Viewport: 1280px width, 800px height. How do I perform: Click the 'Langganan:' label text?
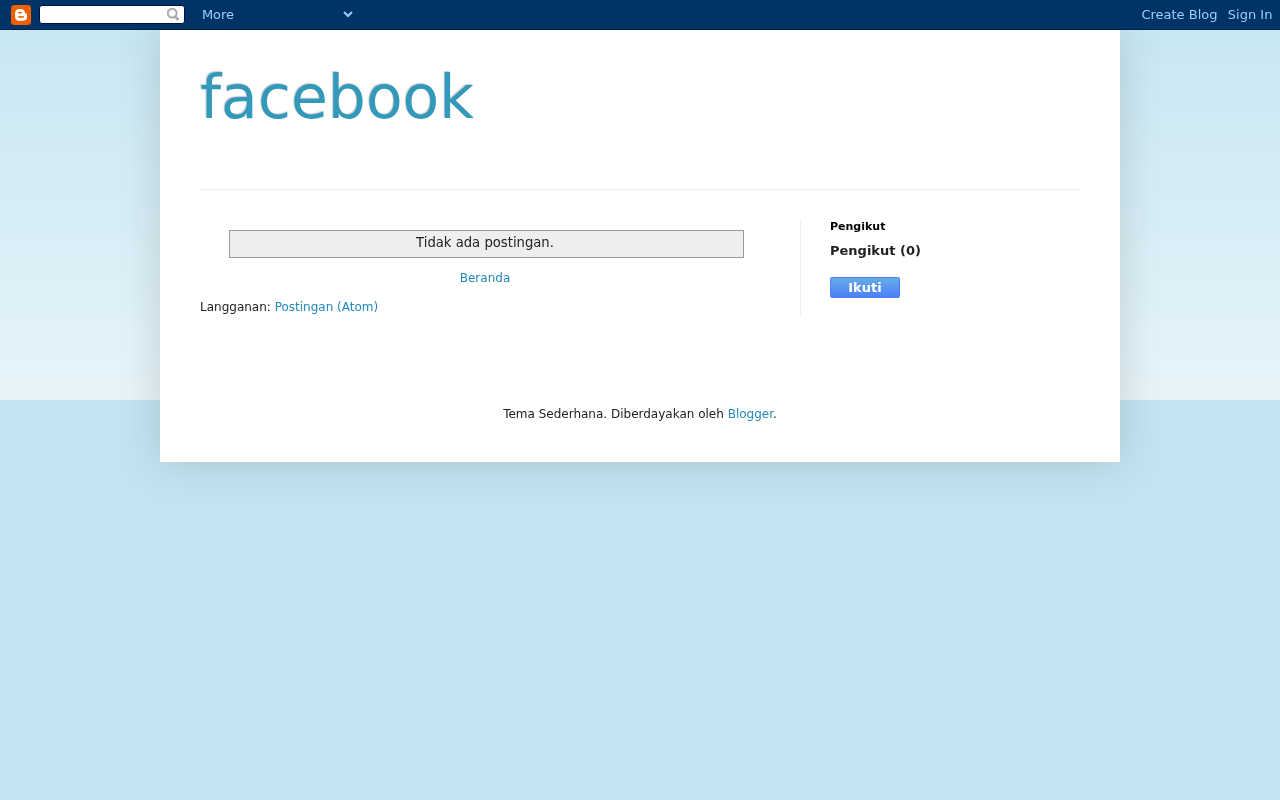[x=235, y=307]
